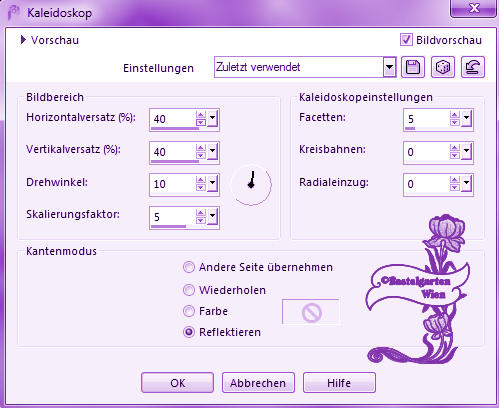Open the Kreisbahnen slider dropdown arrow

(x=466, y=152)
